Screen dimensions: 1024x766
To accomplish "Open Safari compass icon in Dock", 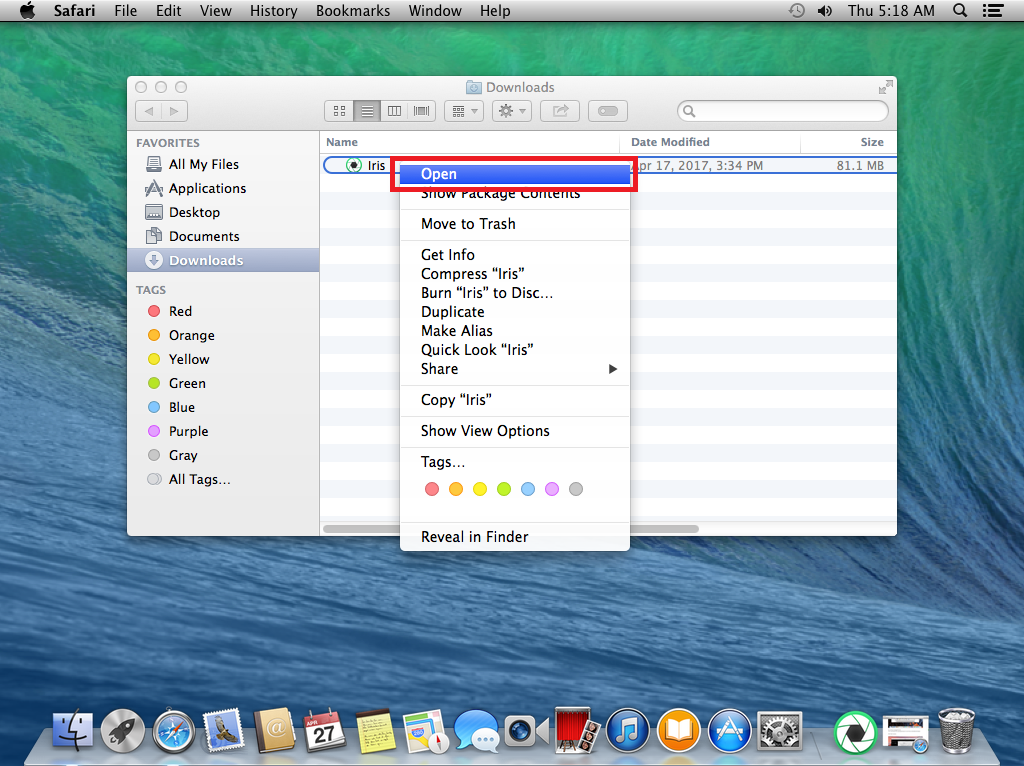I will coord(174,731).
